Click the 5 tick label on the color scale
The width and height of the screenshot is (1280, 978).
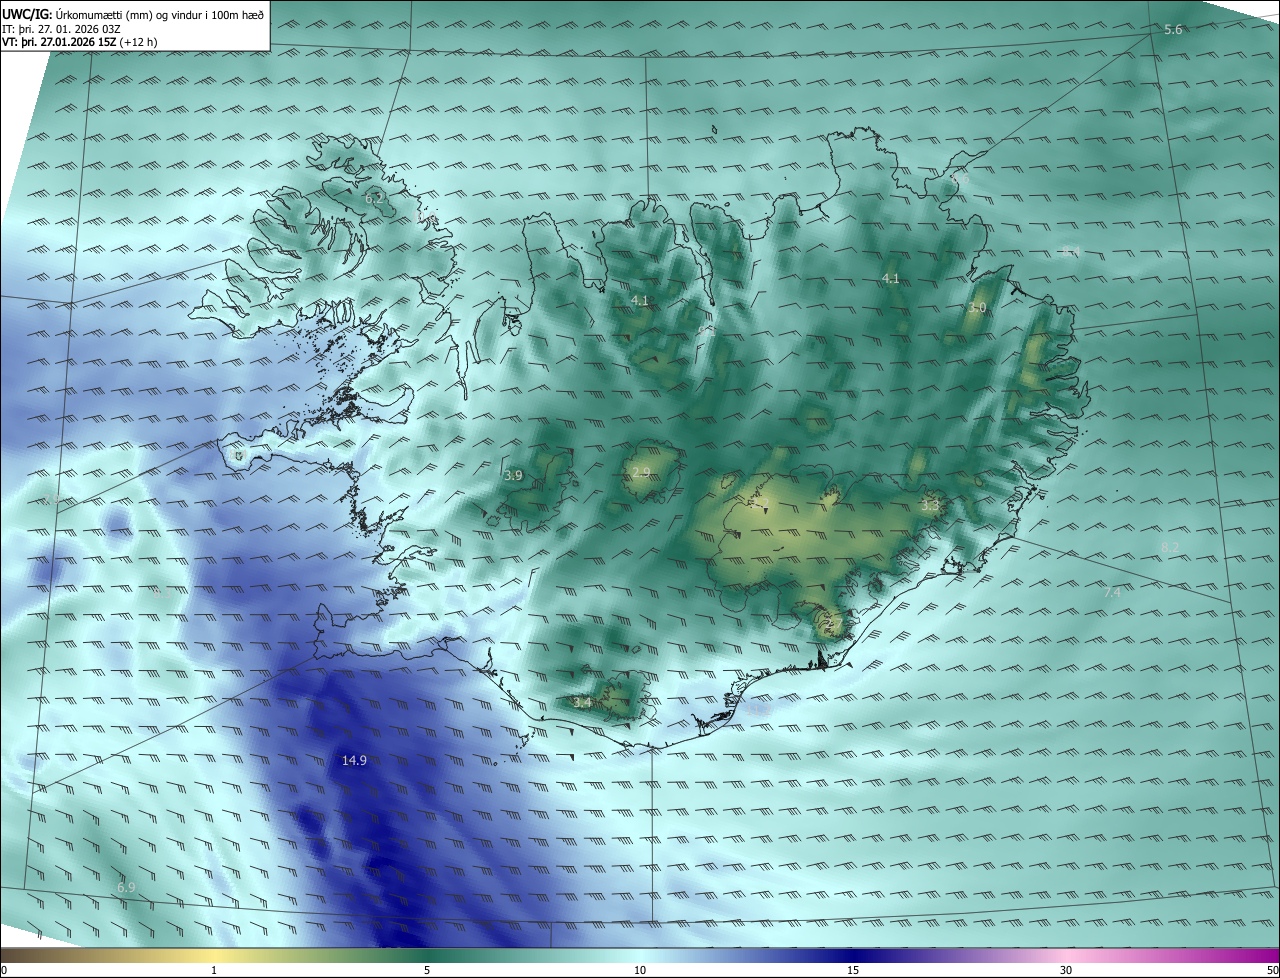coord(427,970)
